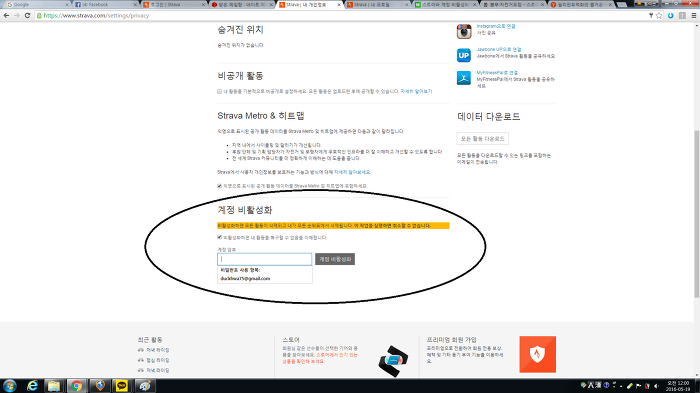The width and height of the screenshot is (700, 393).
Task: Click the orange Strava premium shield image
Action: [538, 354]
